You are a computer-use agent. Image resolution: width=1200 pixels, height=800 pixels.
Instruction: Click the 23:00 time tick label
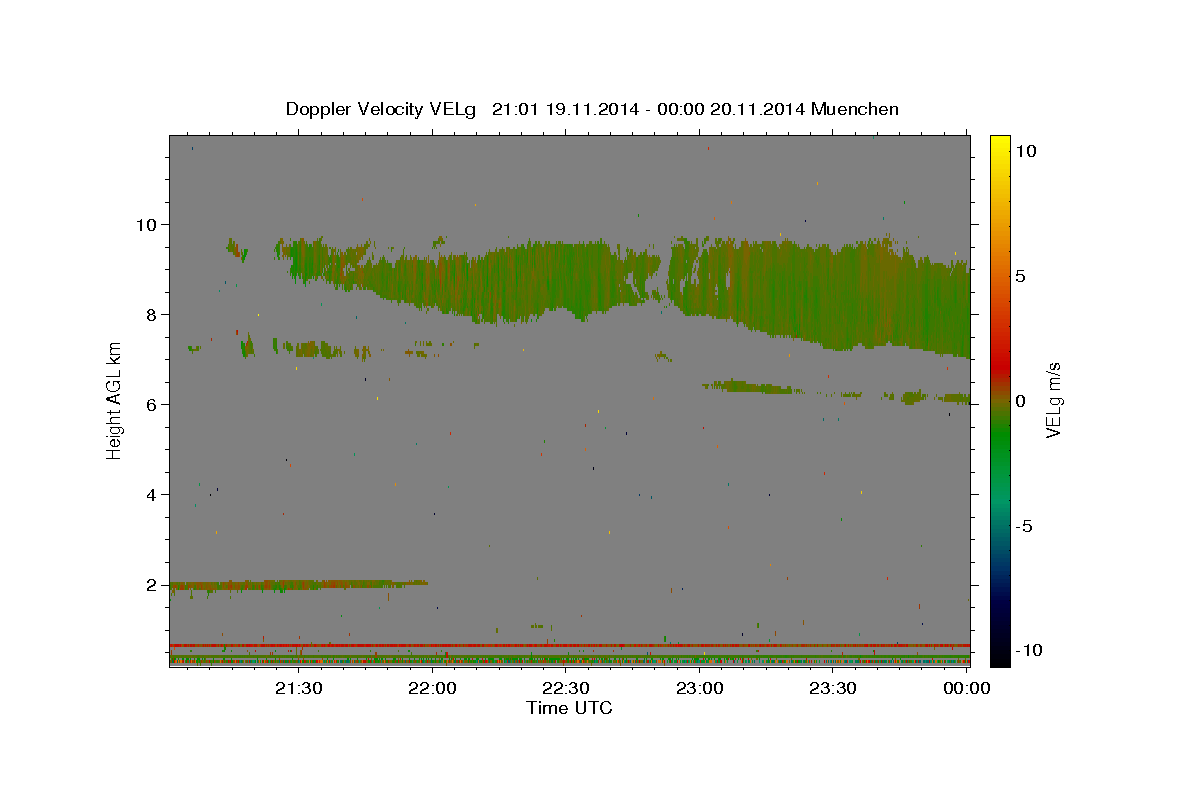click(700, 687)
